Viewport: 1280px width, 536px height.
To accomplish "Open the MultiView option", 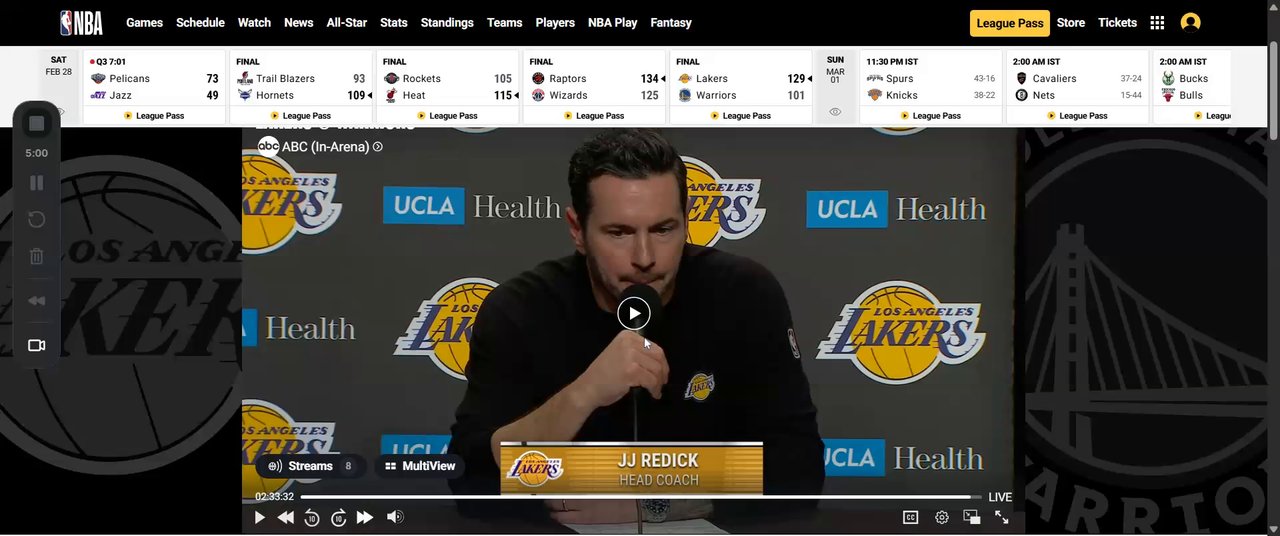I will [420, 466].
